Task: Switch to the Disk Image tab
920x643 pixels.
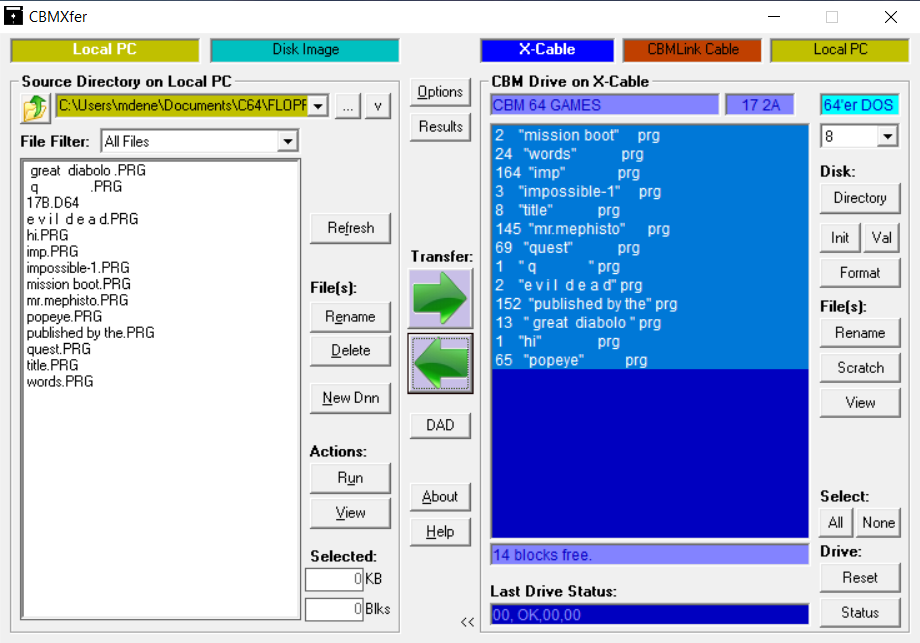Action: tap(305, 50)
